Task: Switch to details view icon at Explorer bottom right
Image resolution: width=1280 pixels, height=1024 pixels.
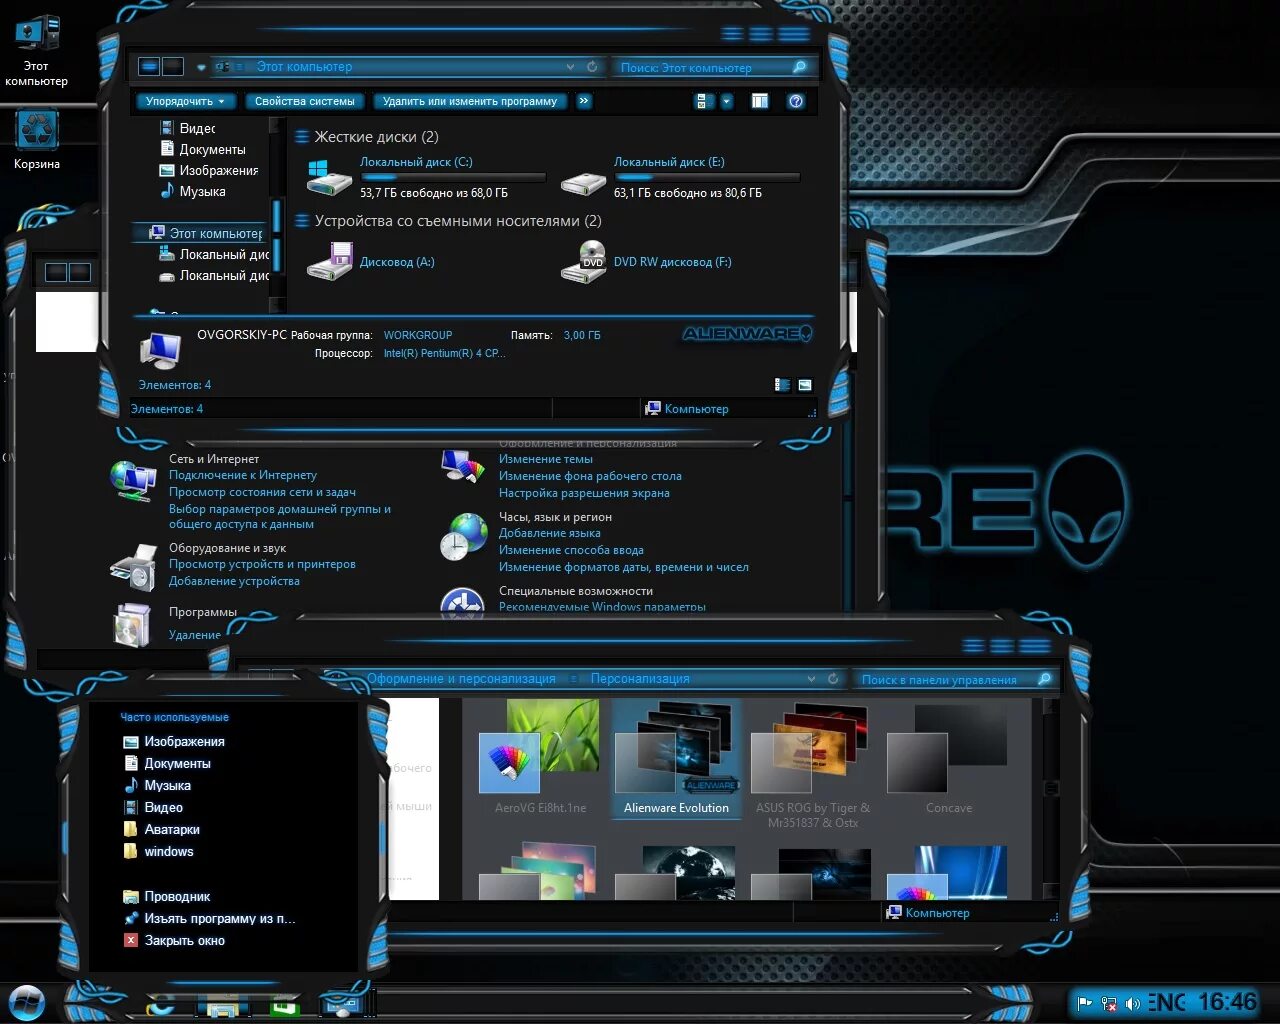Action: point(783,385)
